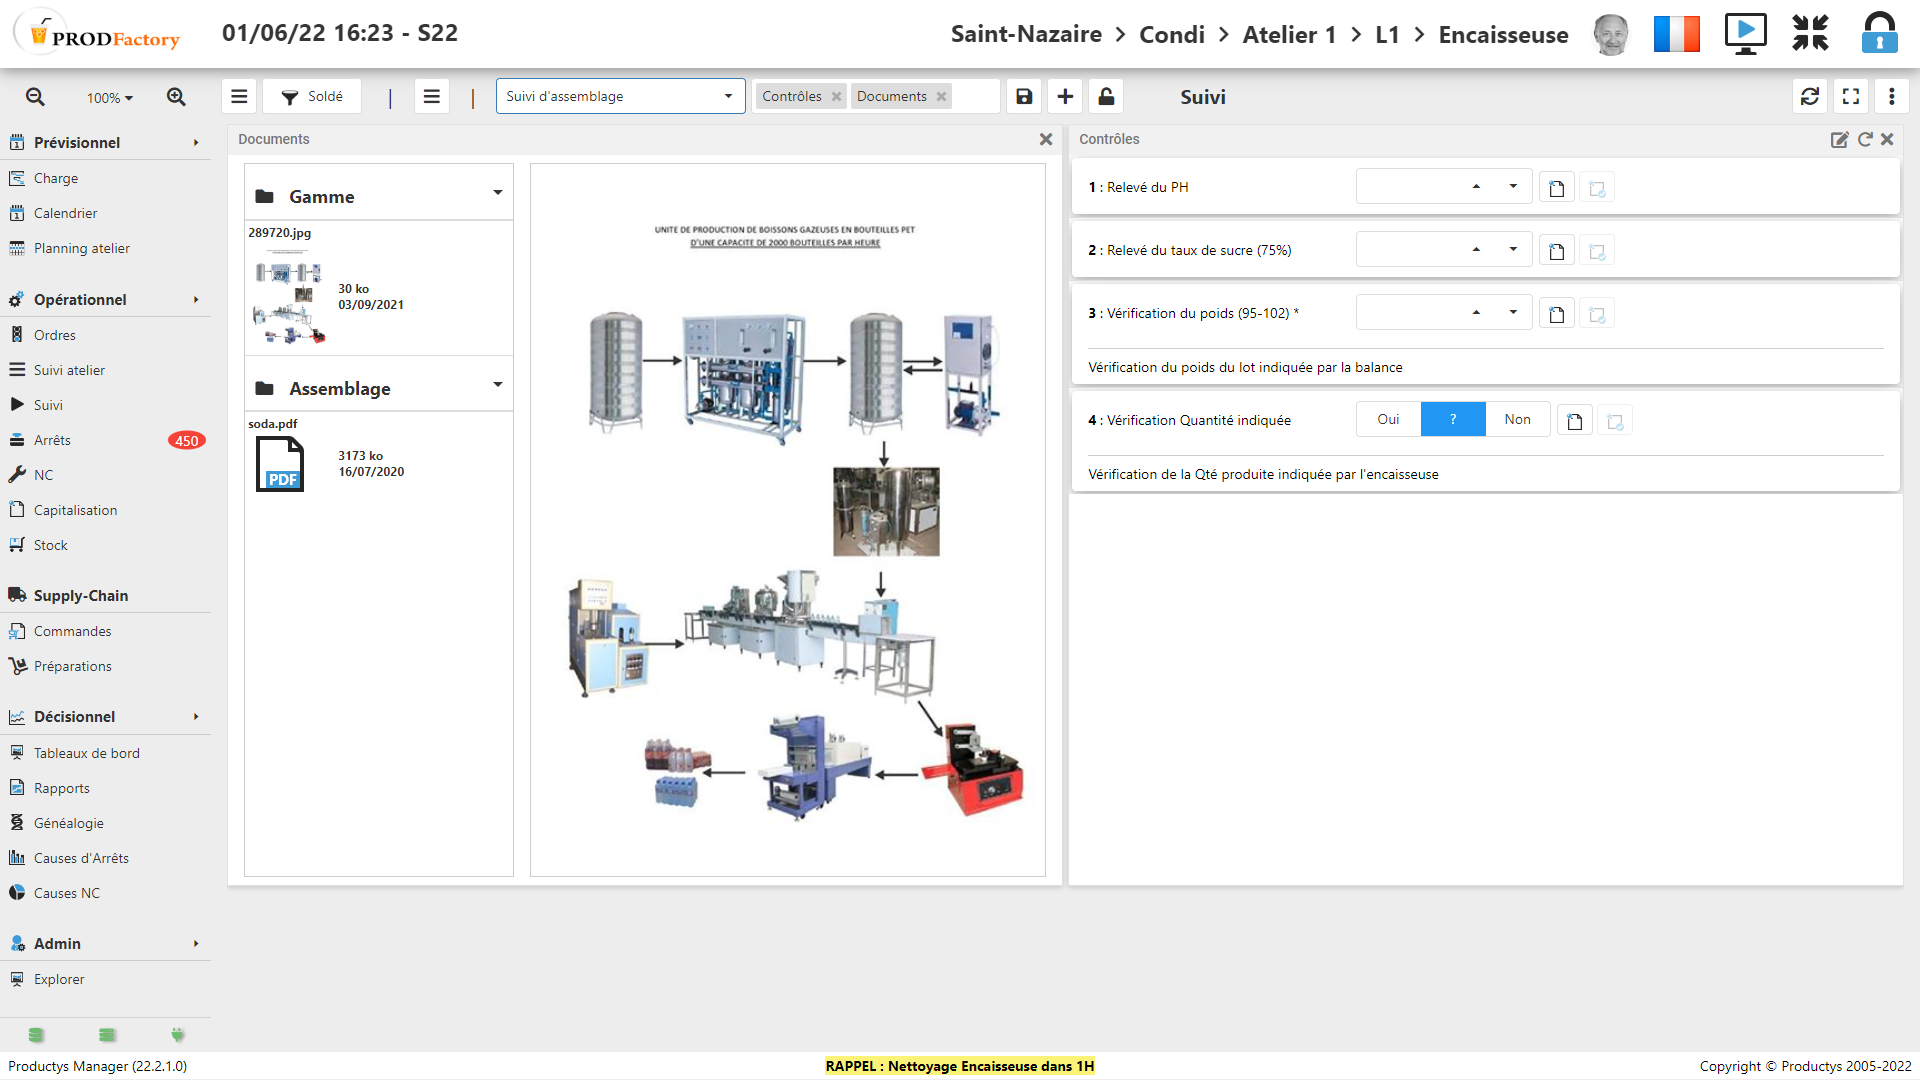Image resolution: width=1920 pixels, height=1080 pixels.
Task: Open the vertical three-dots options menu
Action: pos(1891,97)
